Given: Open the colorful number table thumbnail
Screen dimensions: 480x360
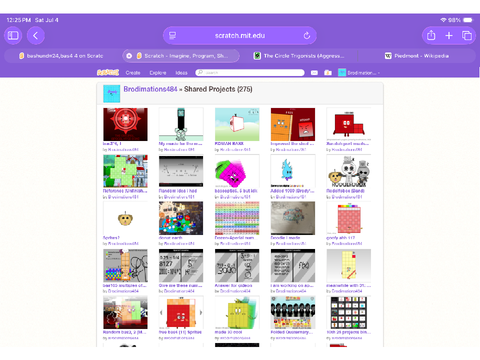Looking at the screenshot, I should 237,218.
